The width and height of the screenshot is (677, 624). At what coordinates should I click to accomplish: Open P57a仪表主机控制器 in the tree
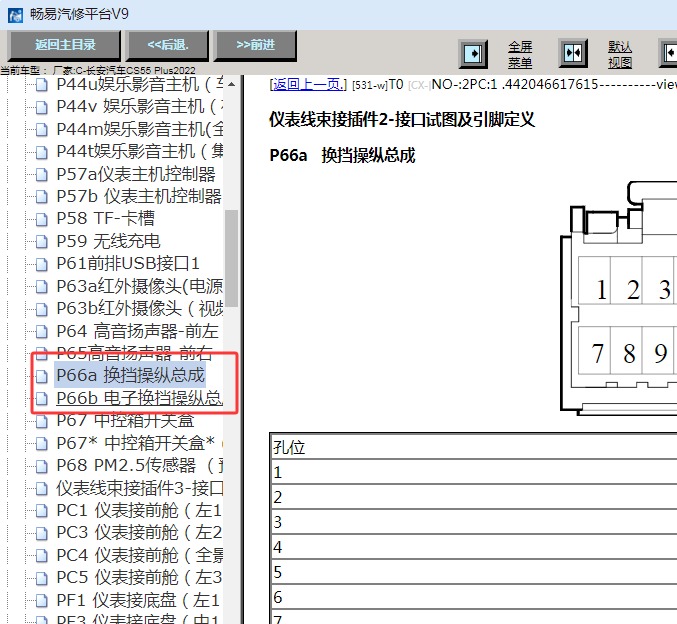pyautogui.click(x=136, y=174)
